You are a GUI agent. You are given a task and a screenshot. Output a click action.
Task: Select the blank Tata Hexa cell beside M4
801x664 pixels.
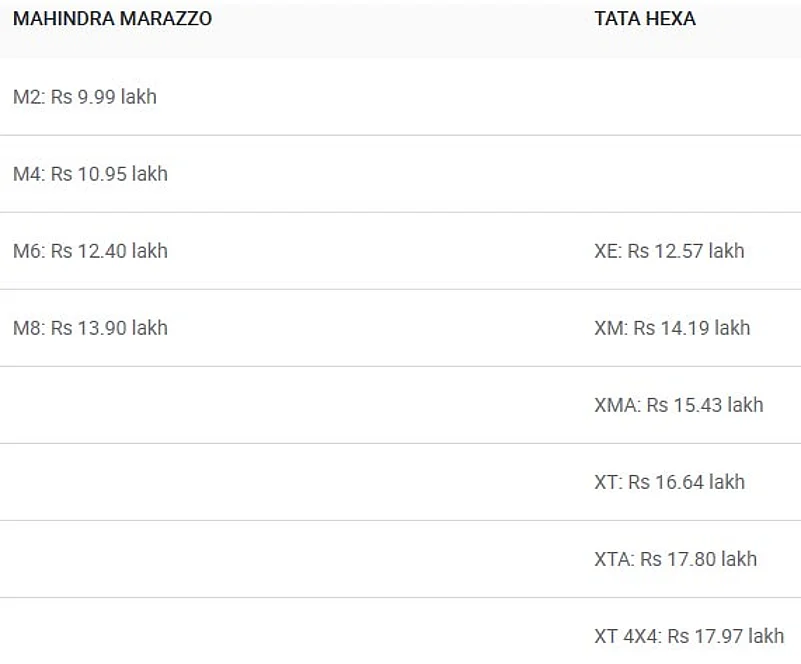point(690,174)
